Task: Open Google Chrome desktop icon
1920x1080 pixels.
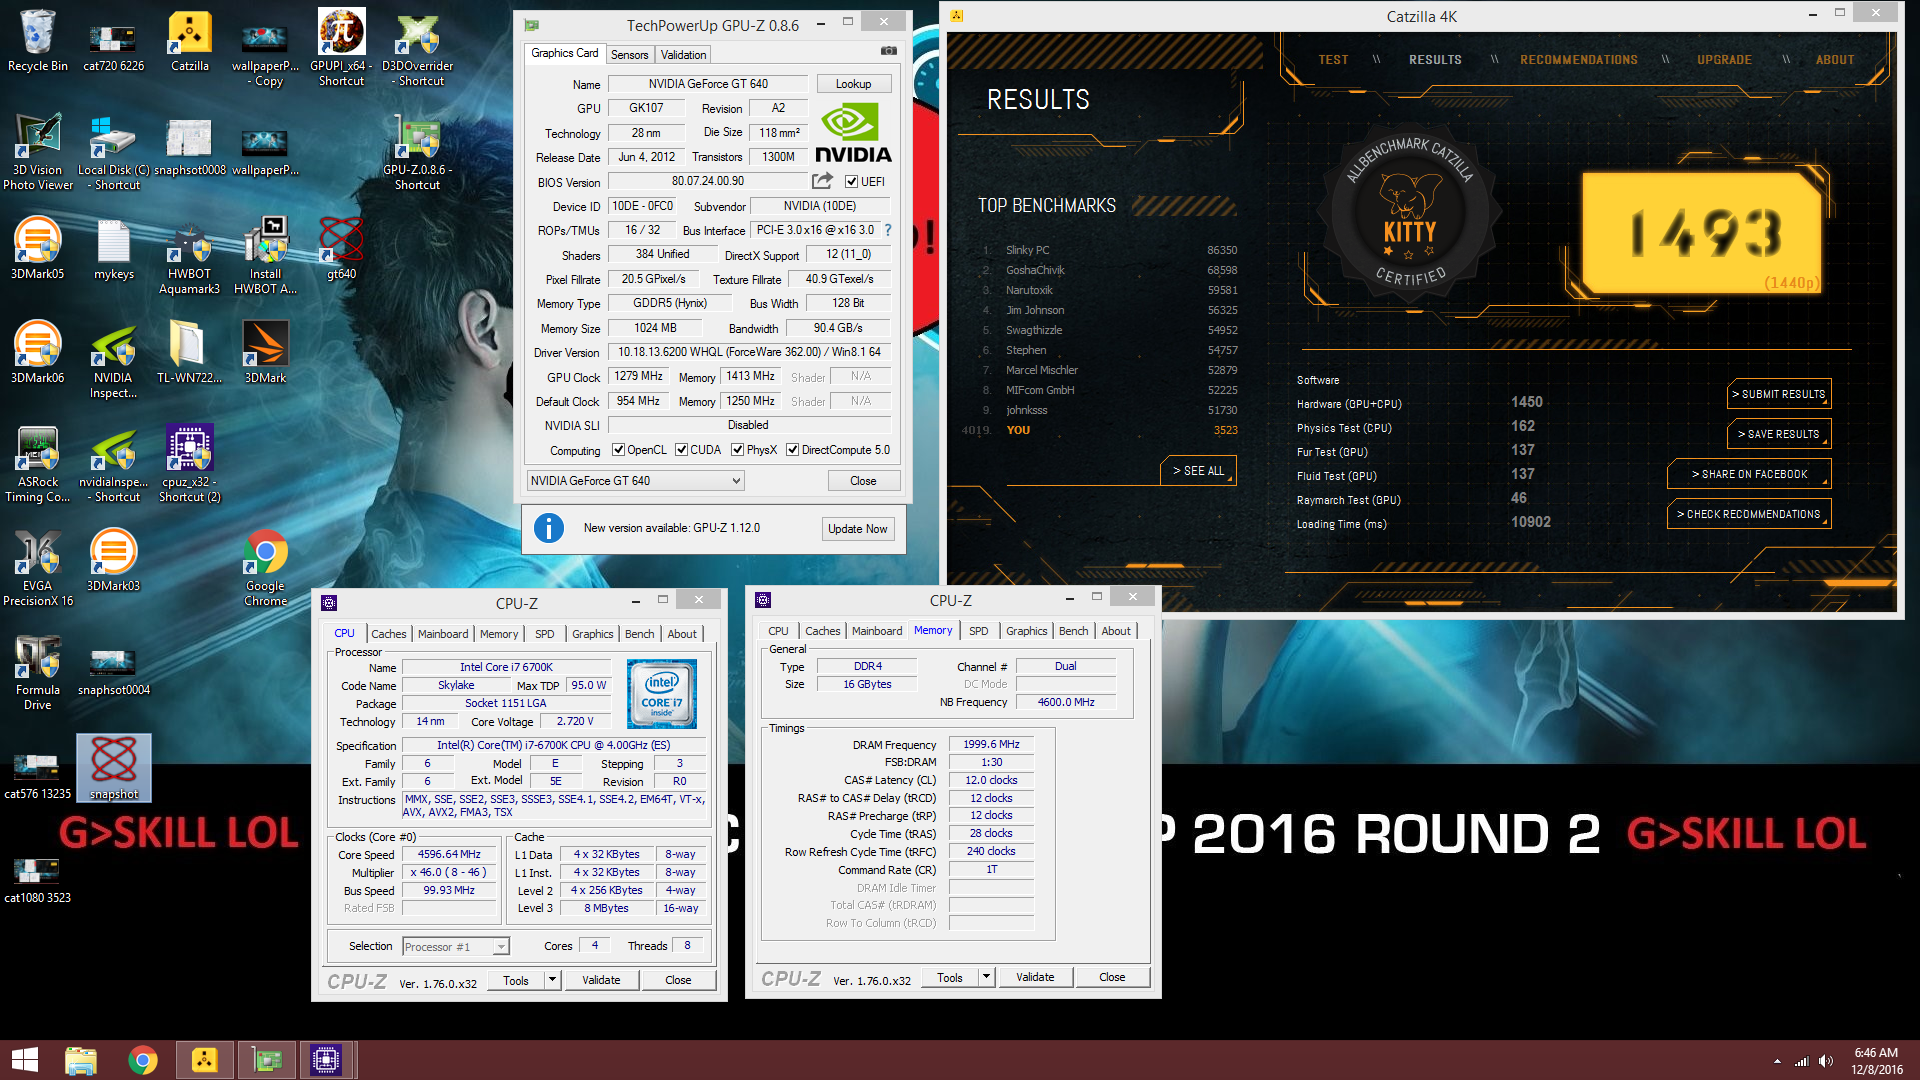Action: (265, 568)
